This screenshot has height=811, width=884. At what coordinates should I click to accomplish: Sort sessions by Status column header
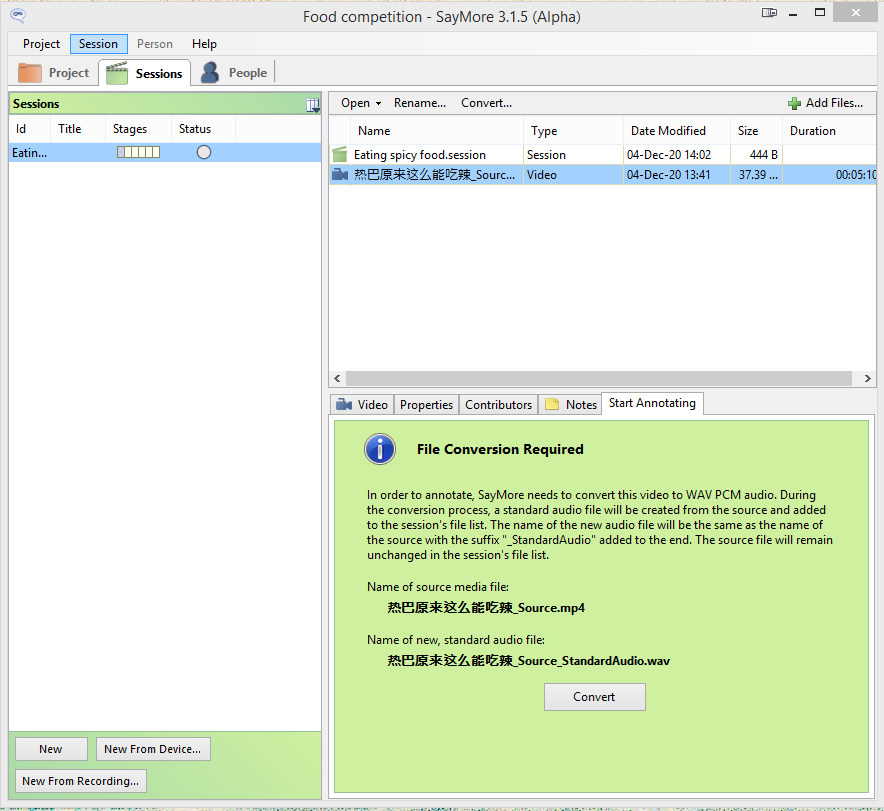[203, 129]
